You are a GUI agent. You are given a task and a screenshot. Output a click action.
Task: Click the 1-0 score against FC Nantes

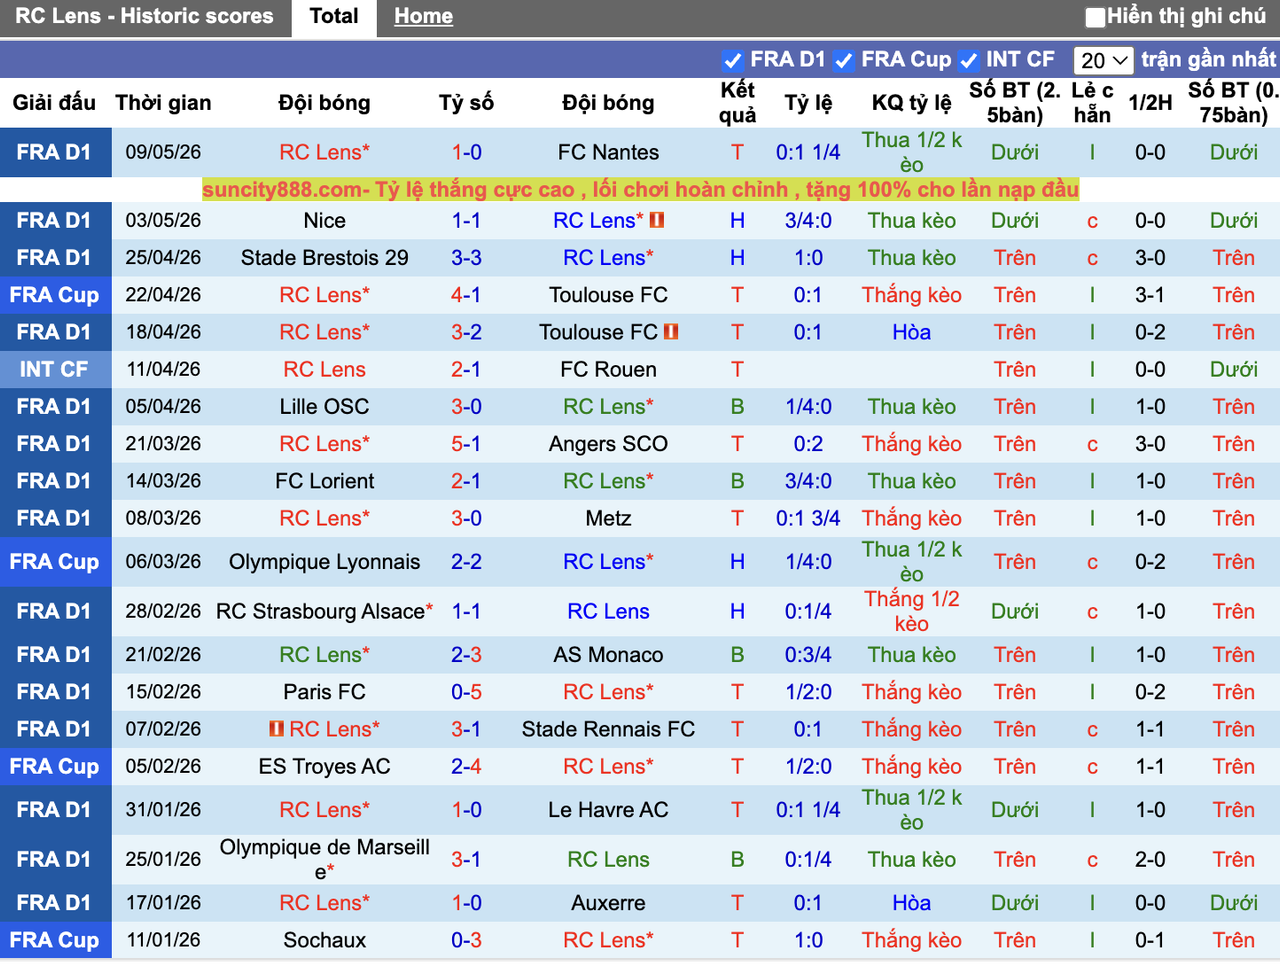(x=466, y=152)
